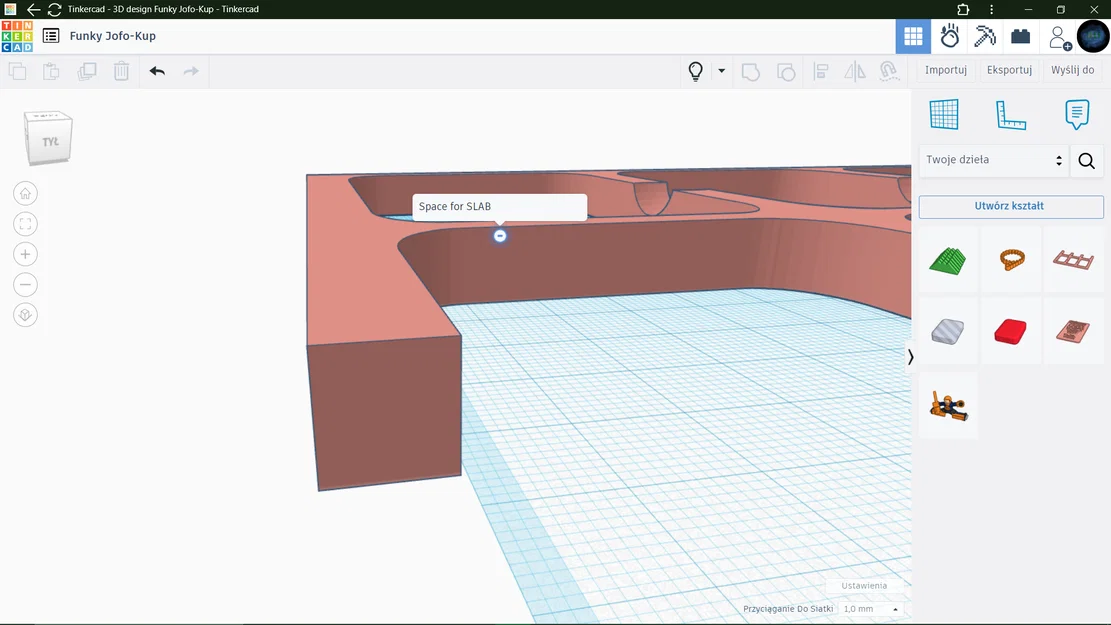Click the note pin marker circle

coord(500,236)
